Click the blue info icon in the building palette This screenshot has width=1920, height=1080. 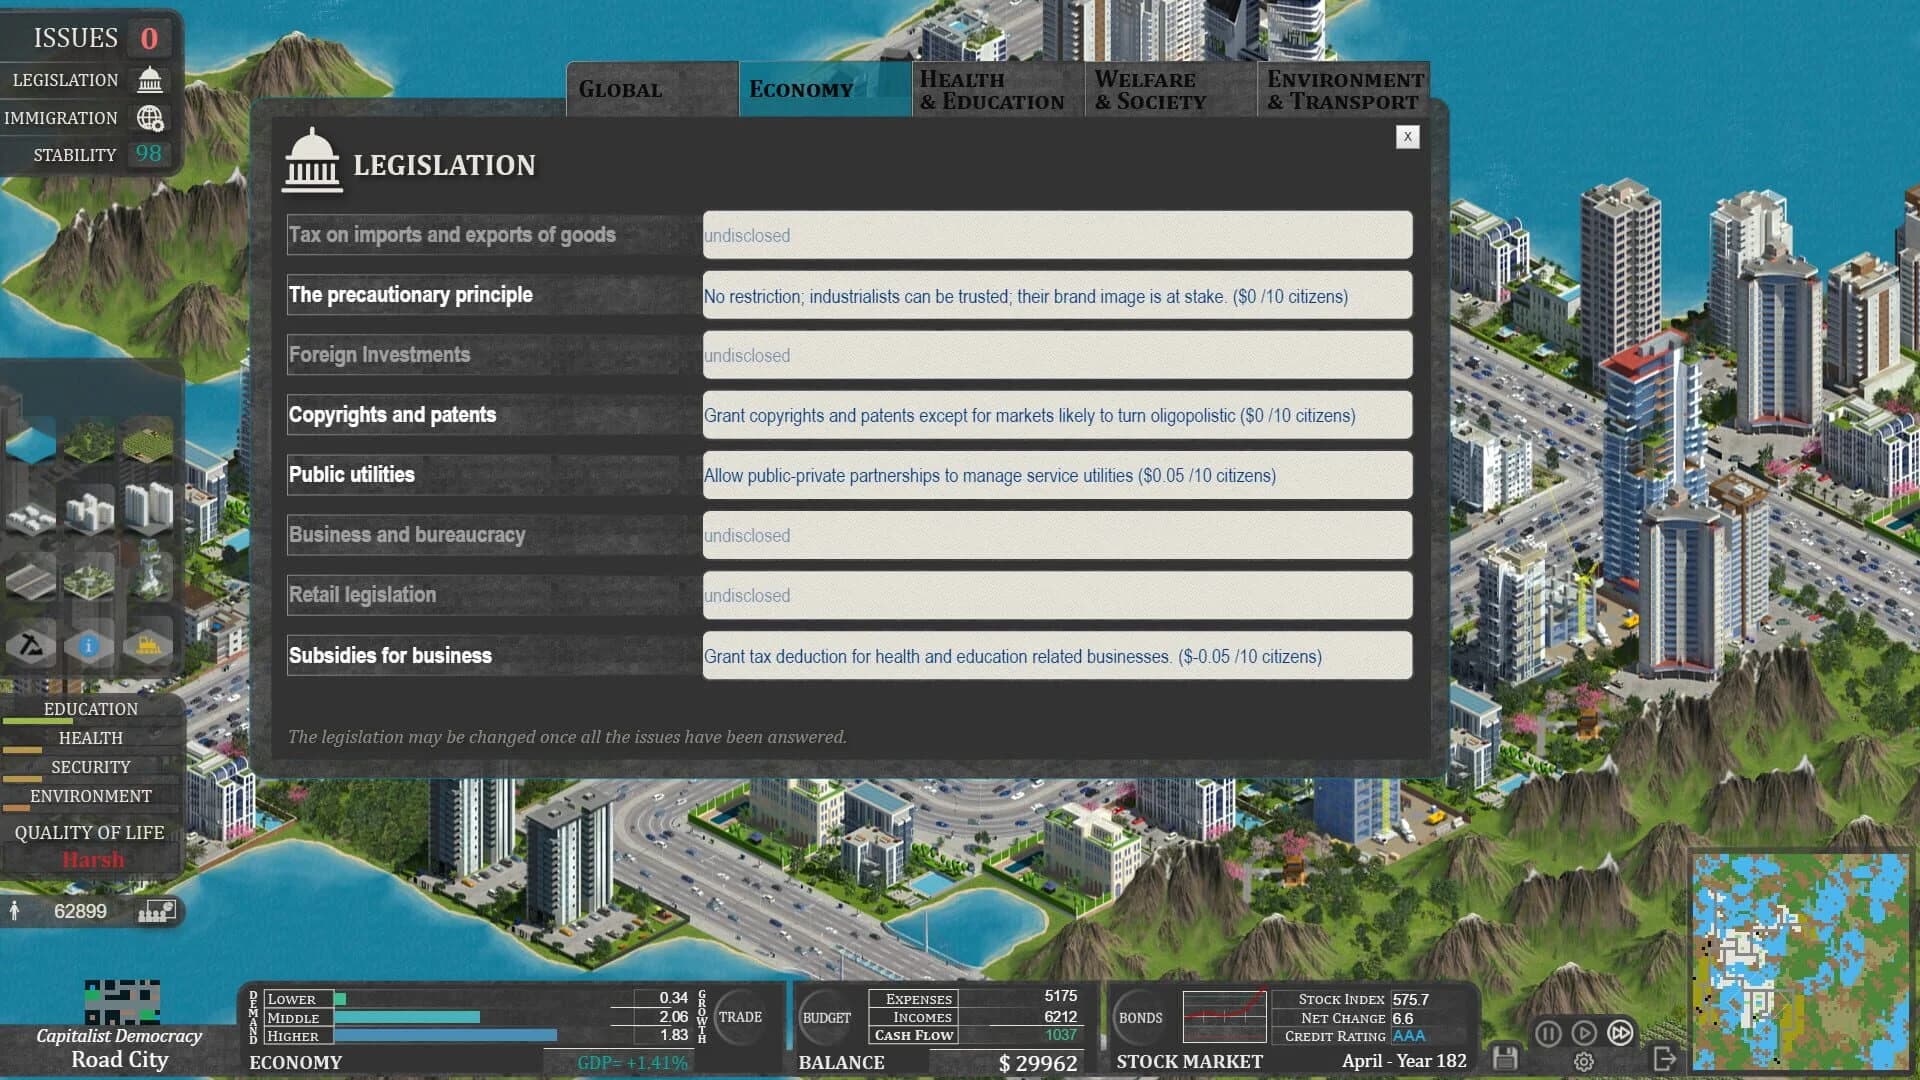click(90, 645)
